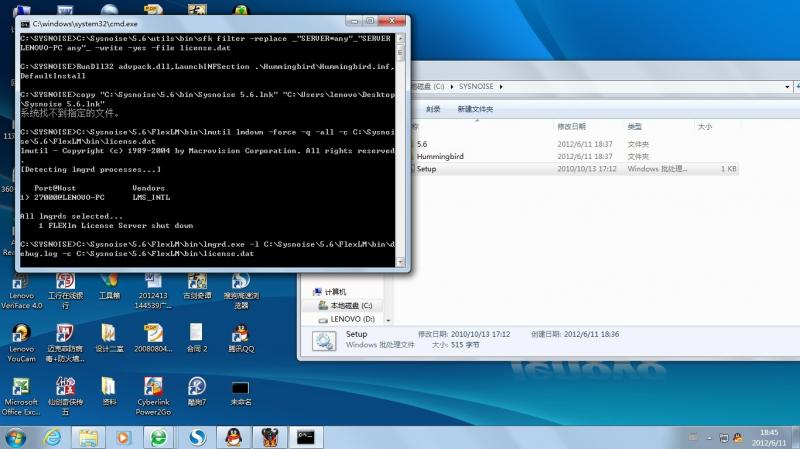Open the address bar history dropdown
This screenshot has height=449, width=800.
click(x=787, y=87)
